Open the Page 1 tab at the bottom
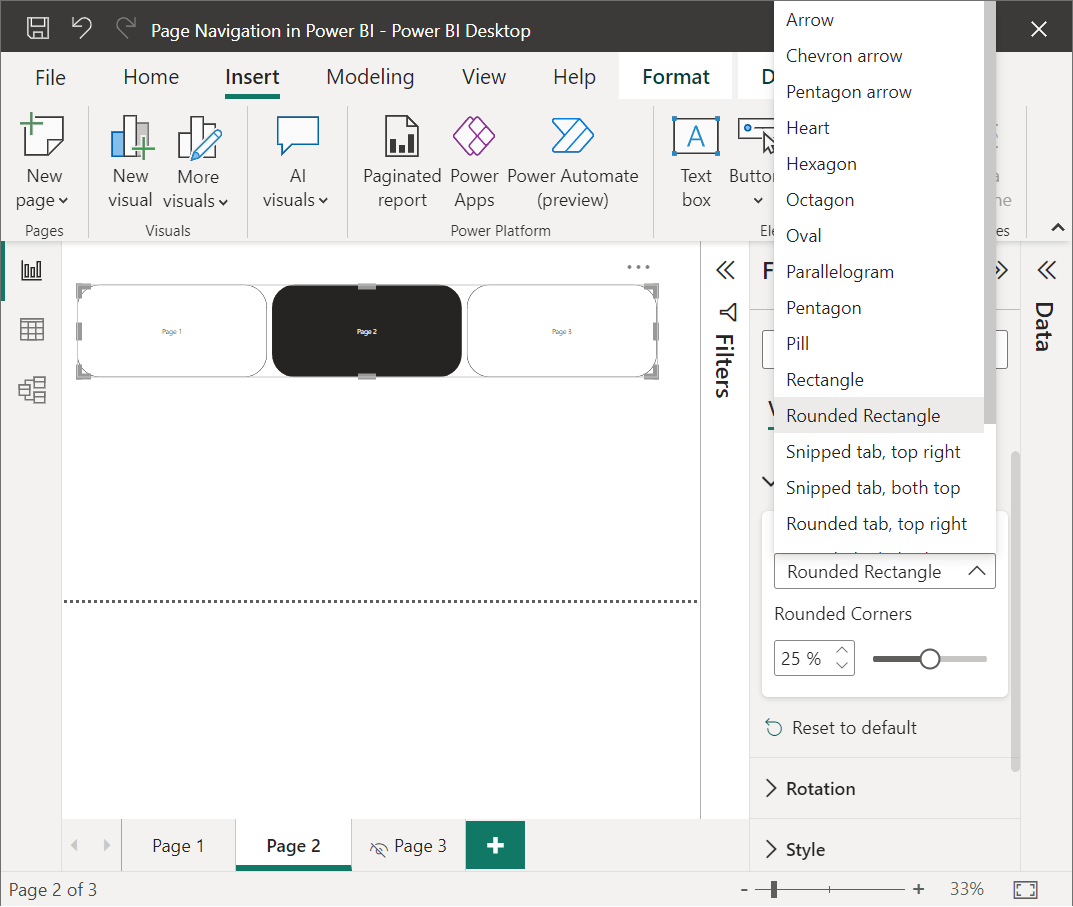Viewport: 1073px width, 907px height. point(178,845)
